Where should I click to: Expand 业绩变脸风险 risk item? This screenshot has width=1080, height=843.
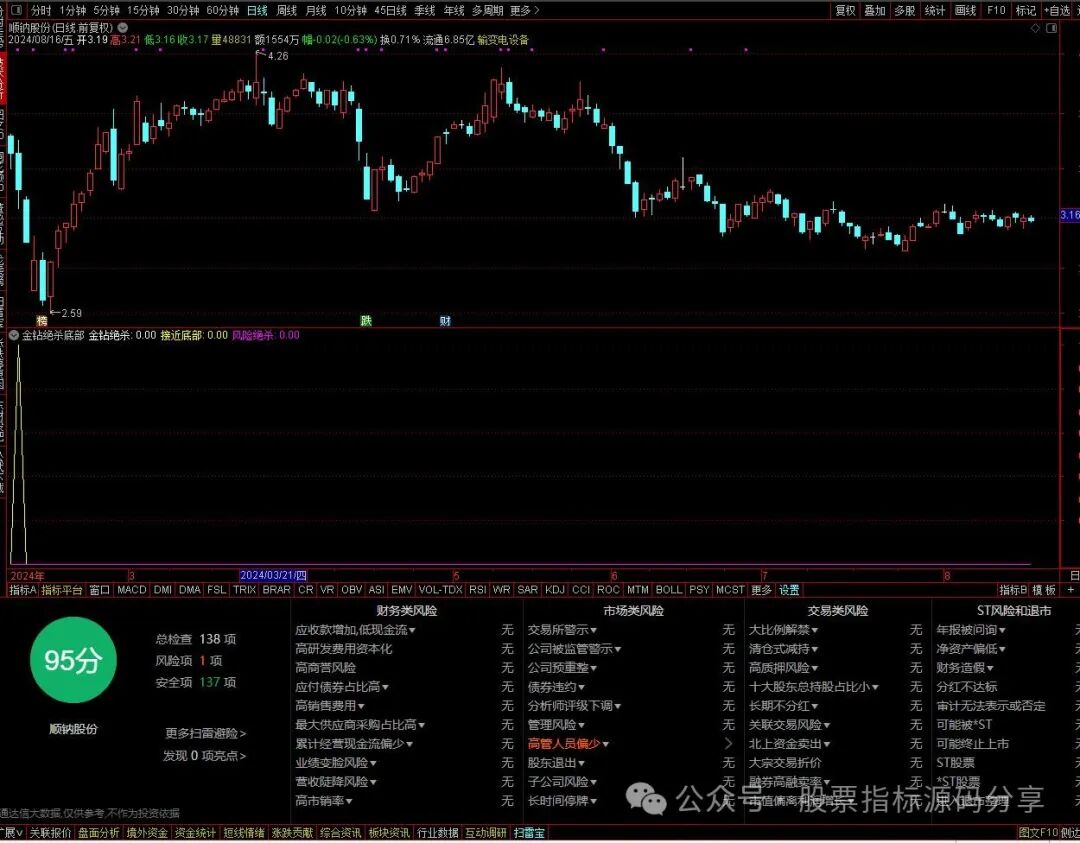pos(336,762)
